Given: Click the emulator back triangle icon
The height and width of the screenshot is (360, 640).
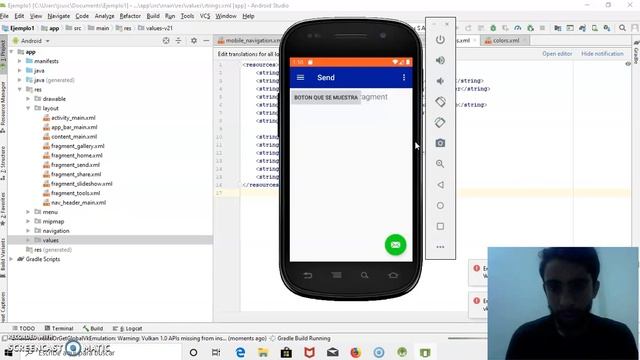Looking at the screenshot, I should point(440,185).
